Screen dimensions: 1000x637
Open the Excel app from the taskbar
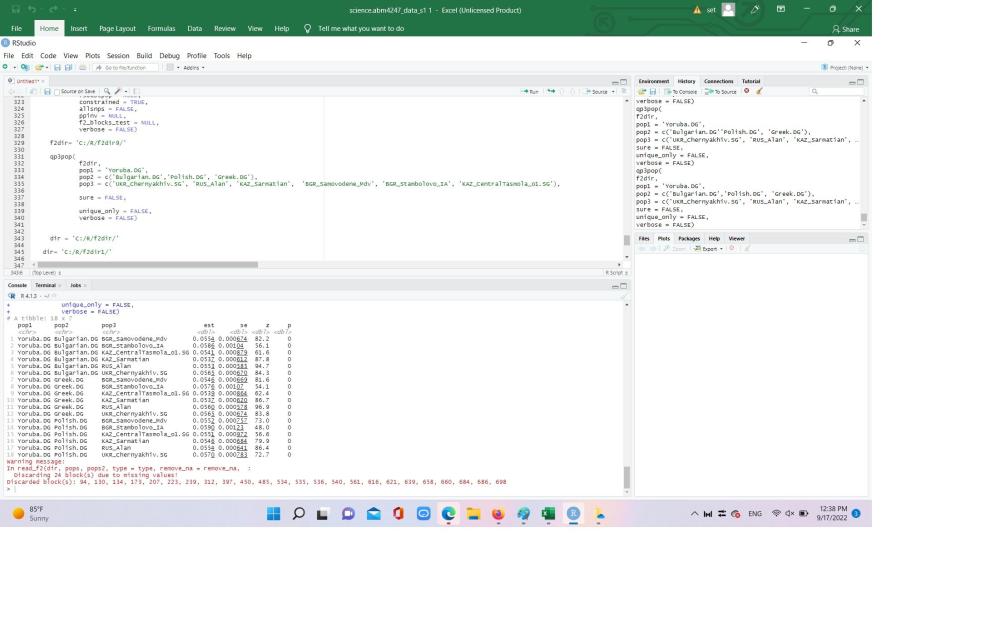click(x=548, y=514)
